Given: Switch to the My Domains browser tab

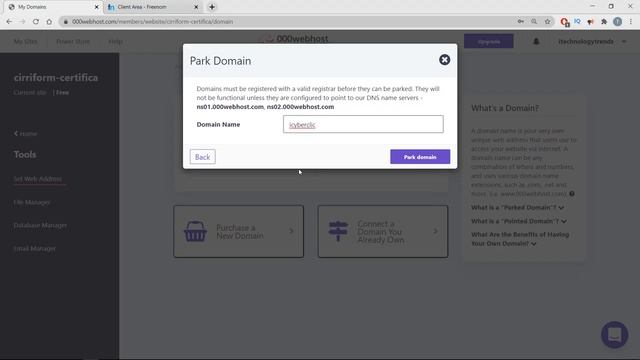Looking at the screenshot, I should point(51,7).
